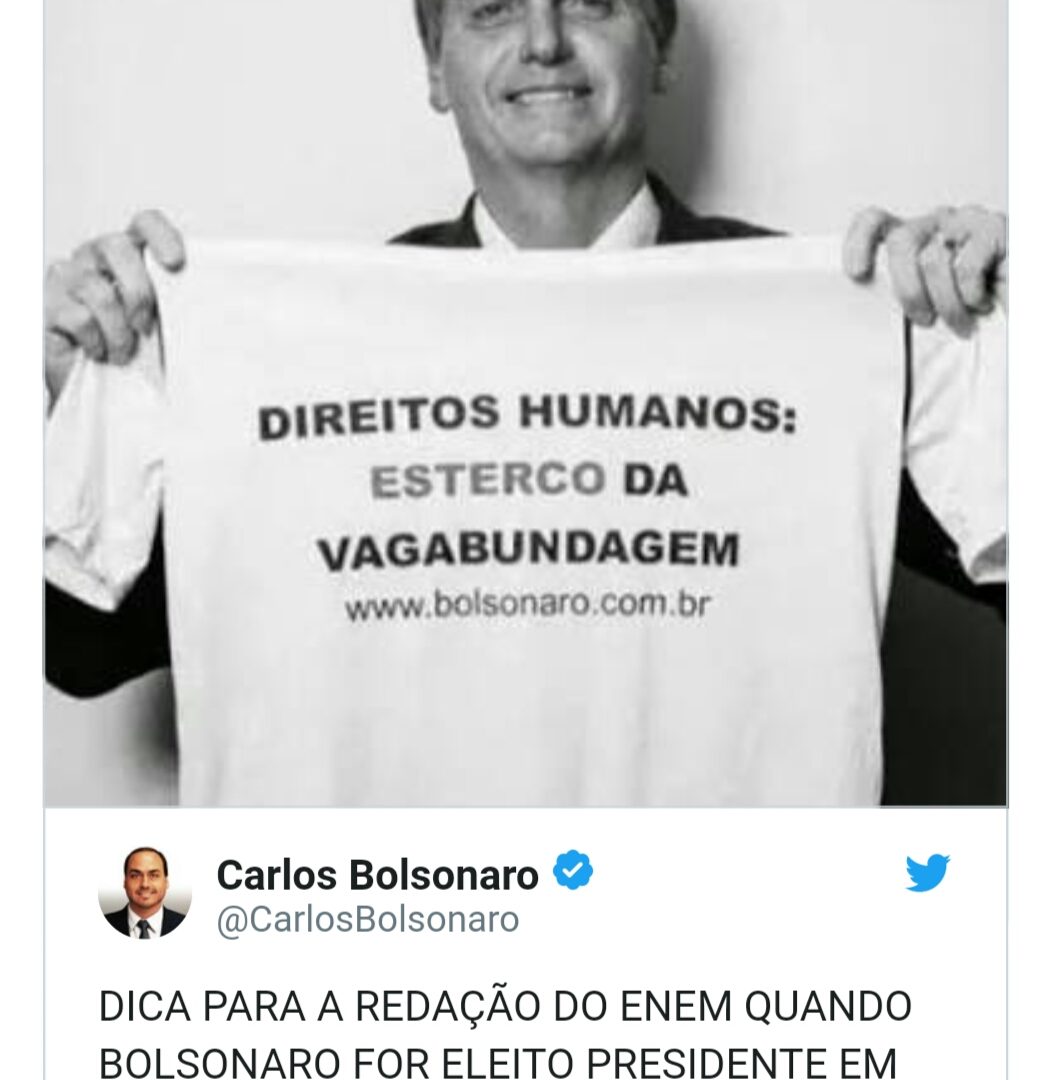Click the VAGABUNDAGEM word on the shirt

528,550
